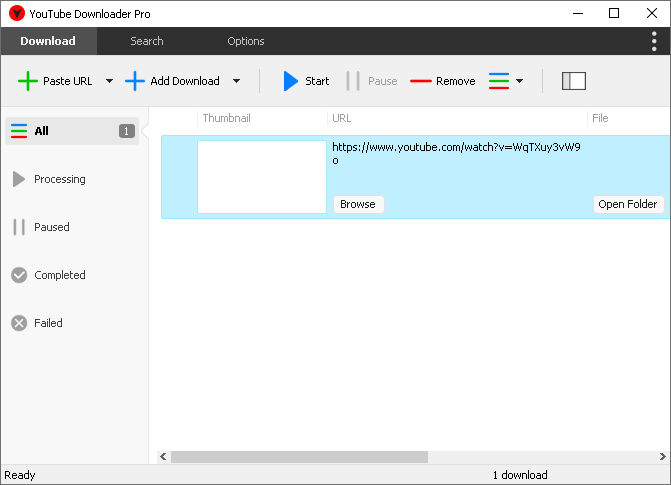
Task: Select the blank thumbnail of the download
Action: coord(262,177)
